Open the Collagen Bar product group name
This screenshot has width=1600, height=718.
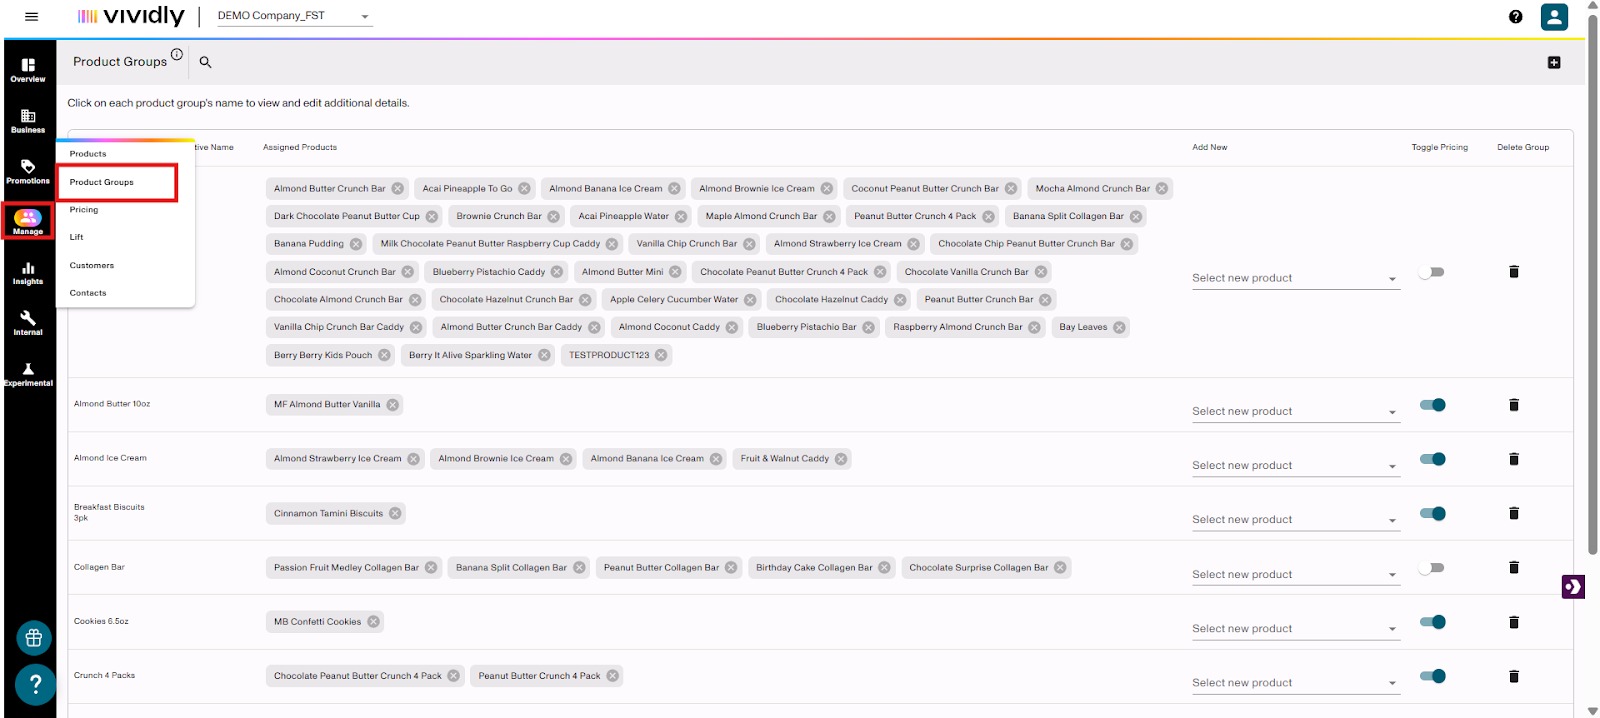click(99, 567)
